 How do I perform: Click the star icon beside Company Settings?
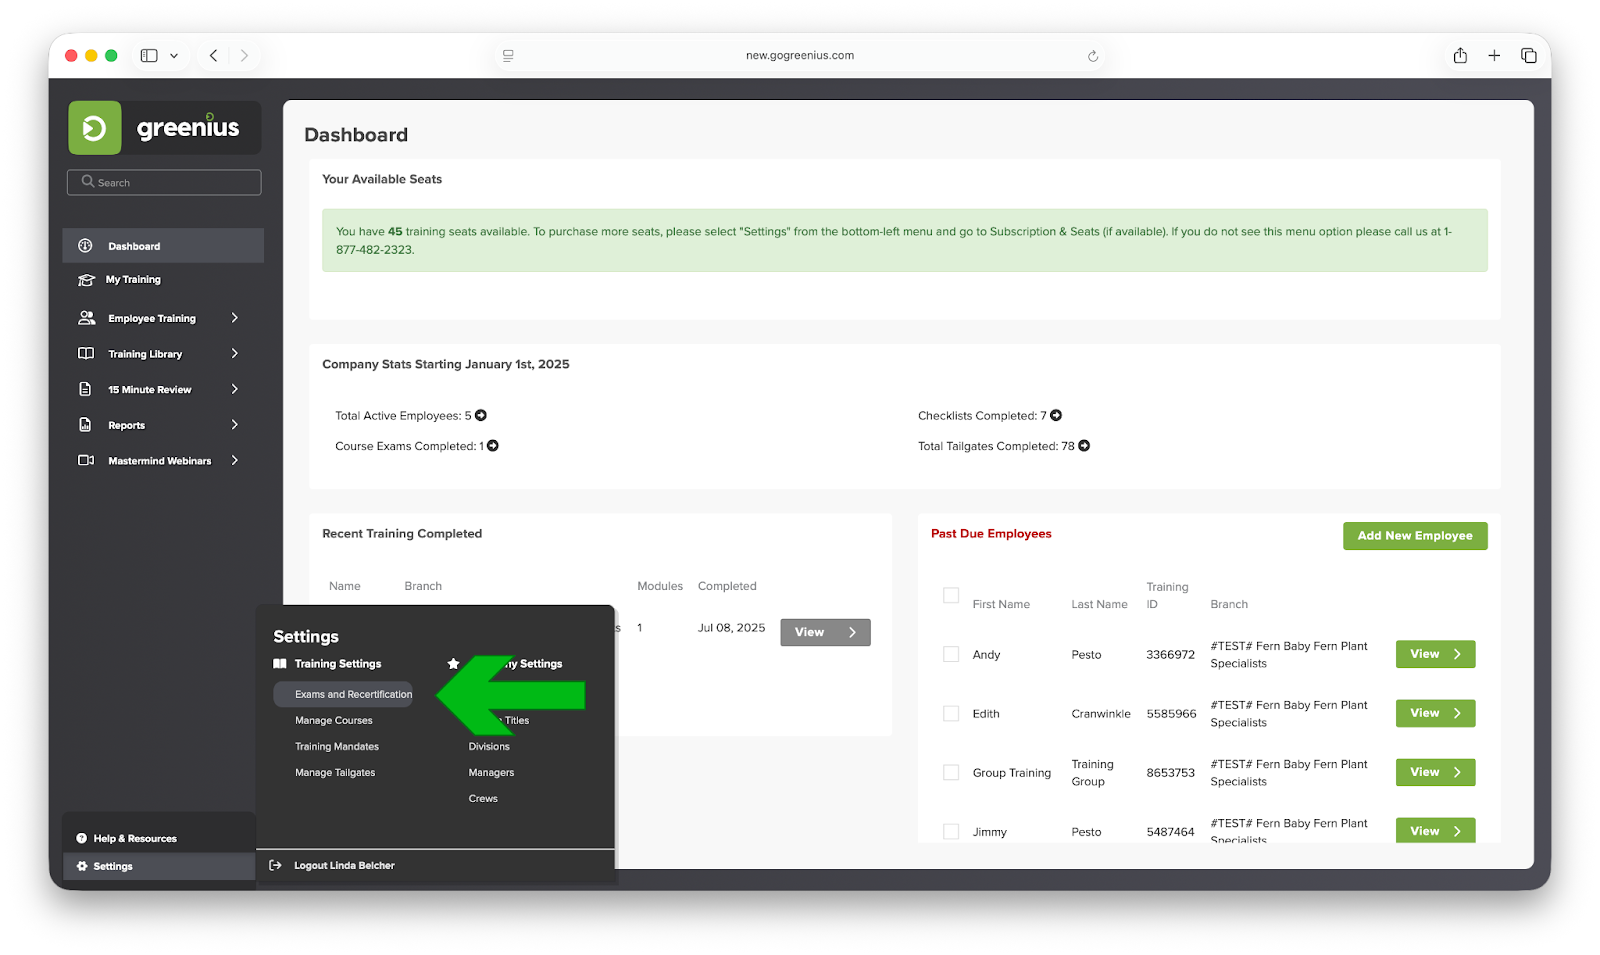453,664
